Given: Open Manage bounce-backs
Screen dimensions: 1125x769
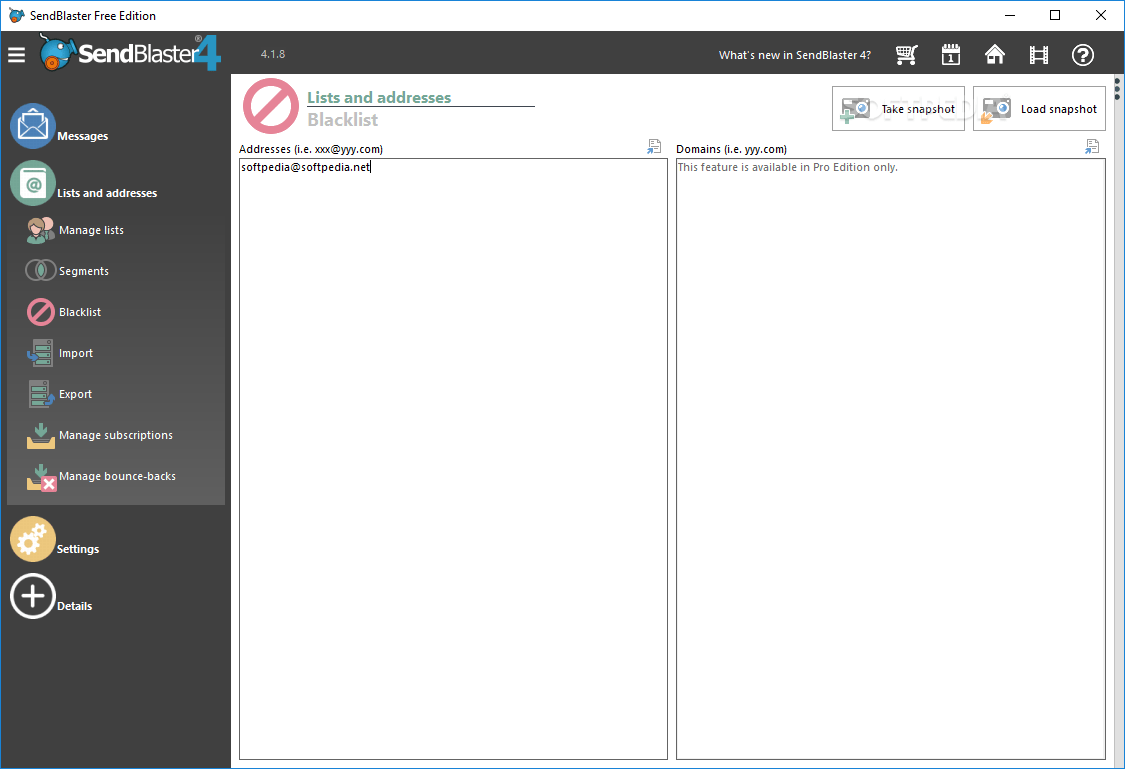Looking at the screenshot, I should [x=119, y=476].
